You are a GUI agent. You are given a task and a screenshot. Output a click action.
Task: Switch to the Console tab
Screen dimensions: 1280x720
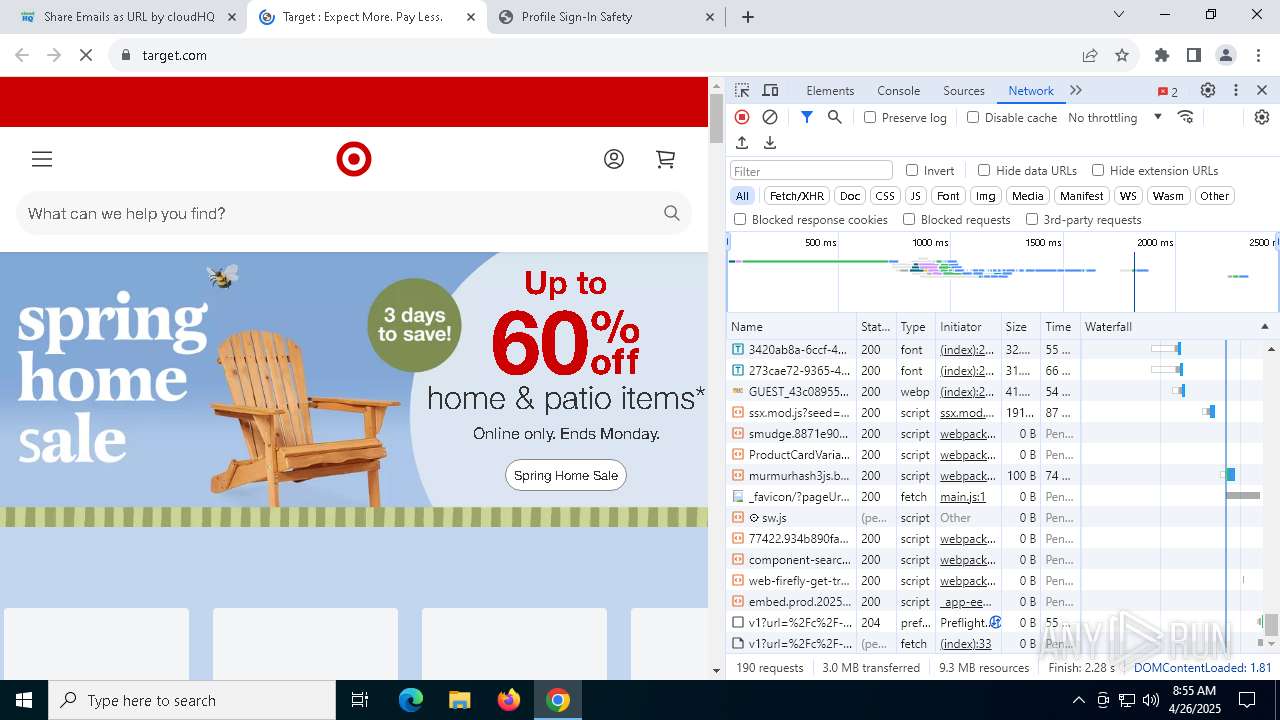(898, 90)
